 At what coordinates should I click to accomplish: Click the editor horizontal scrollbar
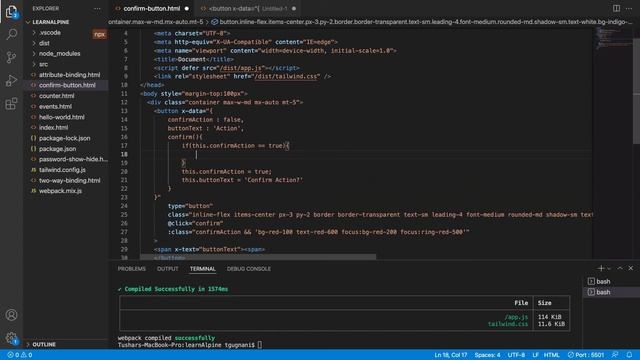(258, 257)
